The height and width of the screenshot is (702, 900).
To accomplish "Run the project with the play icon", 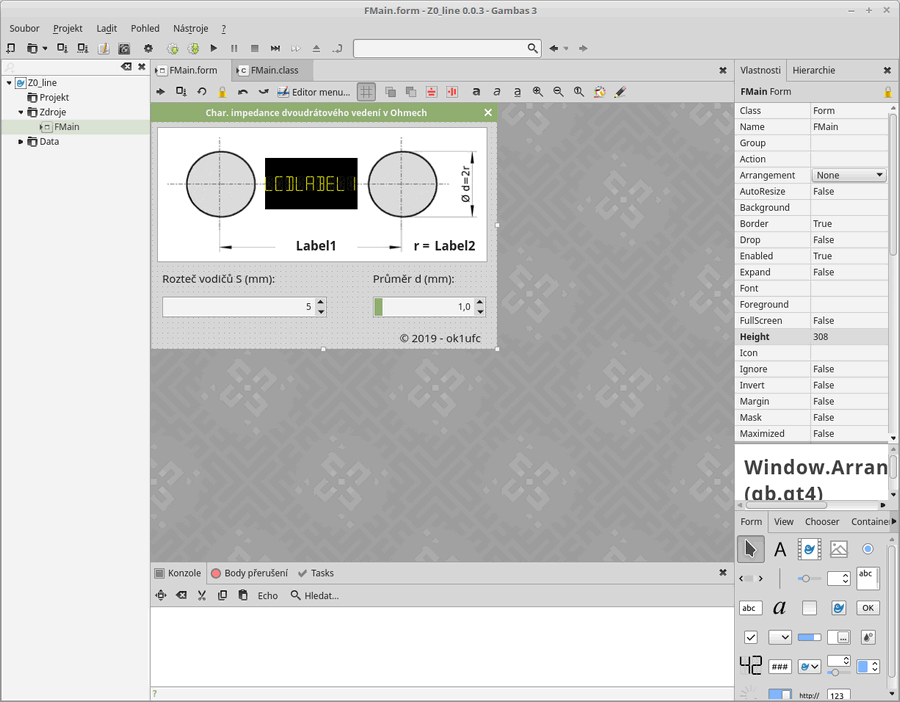I will [x=213, y=48].
